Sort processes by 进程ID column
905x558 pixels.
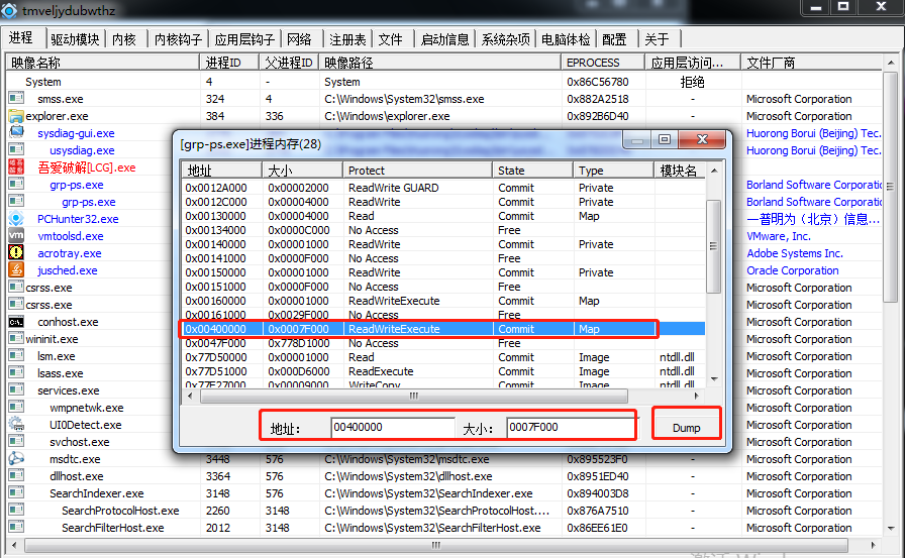coord(230,62)
